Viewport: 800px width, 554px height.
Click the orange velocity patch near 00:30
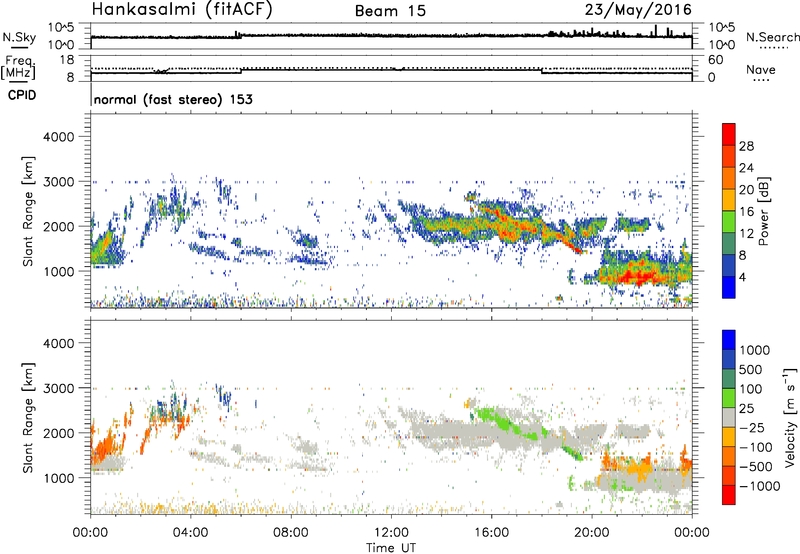click(x=105, y=445)
